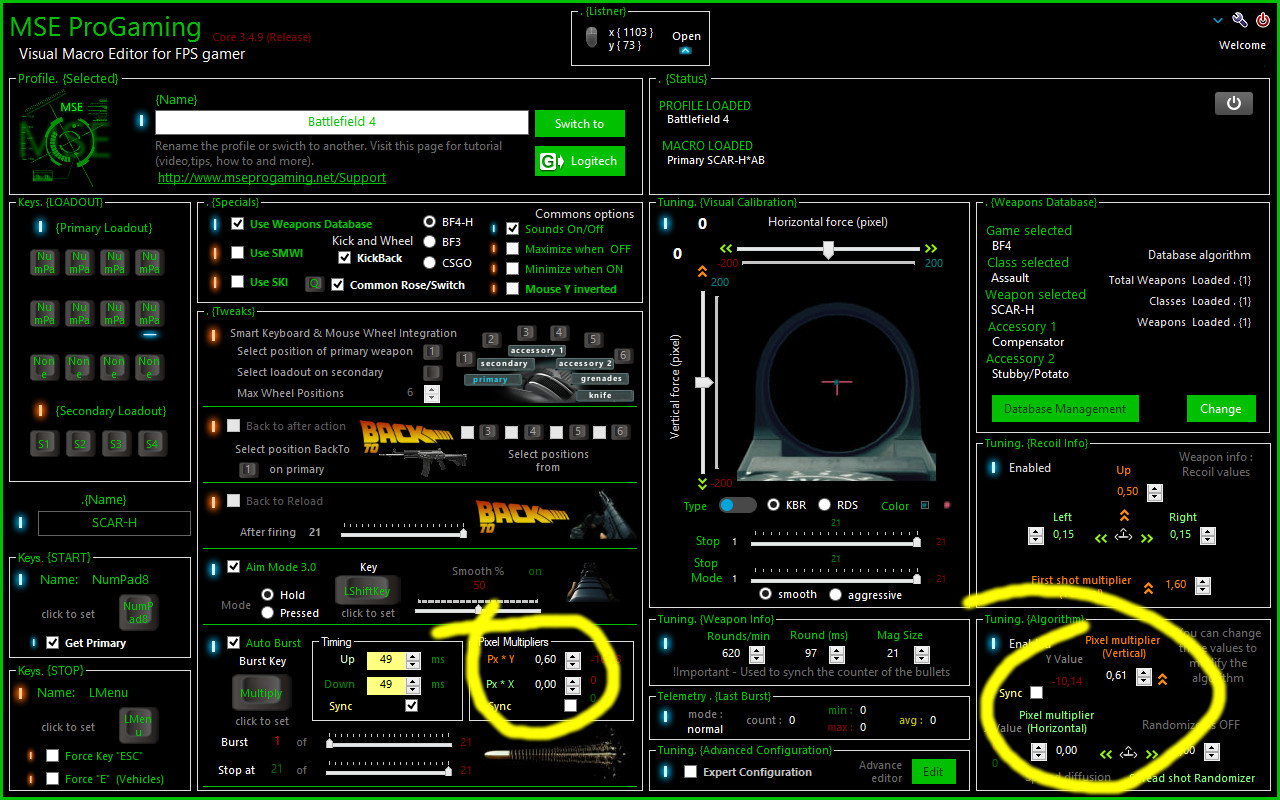Click the Logitech button
This screenshot has width=1280, height=800.
tap(580, 161)
